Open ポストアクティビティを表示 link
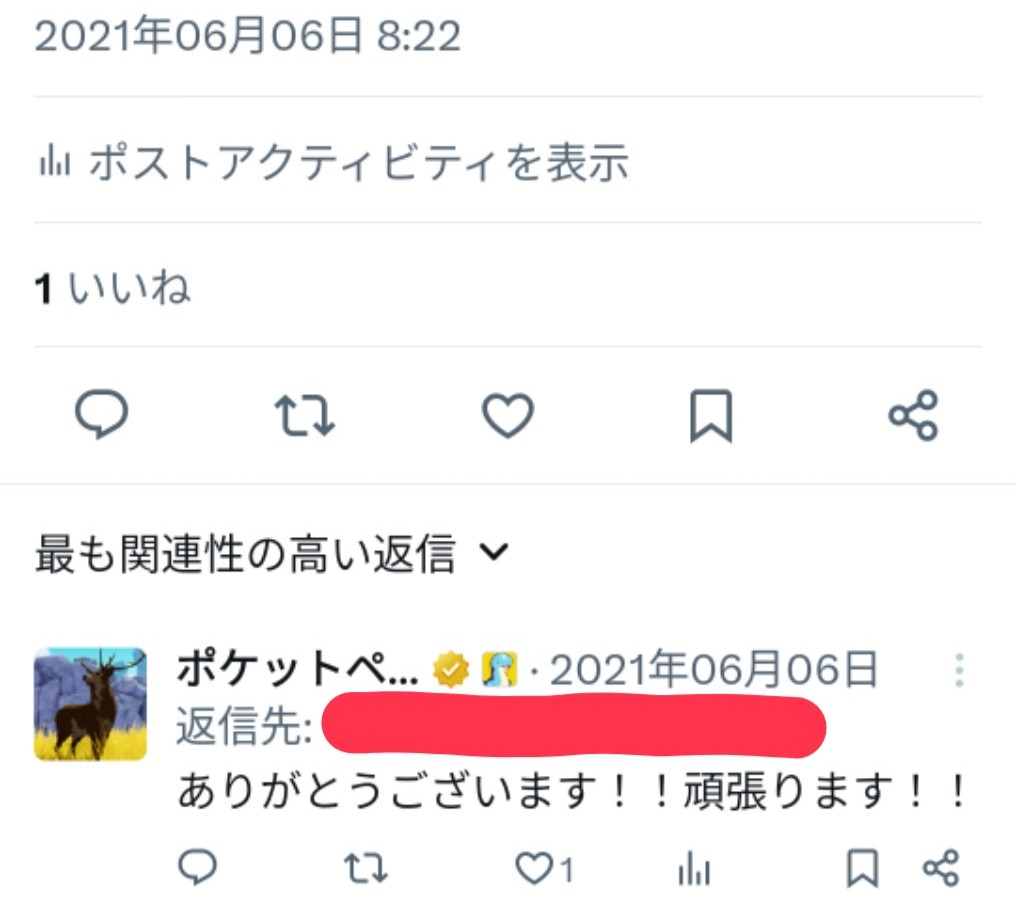This screenshot has width=1016, height=909. point(334,161)
